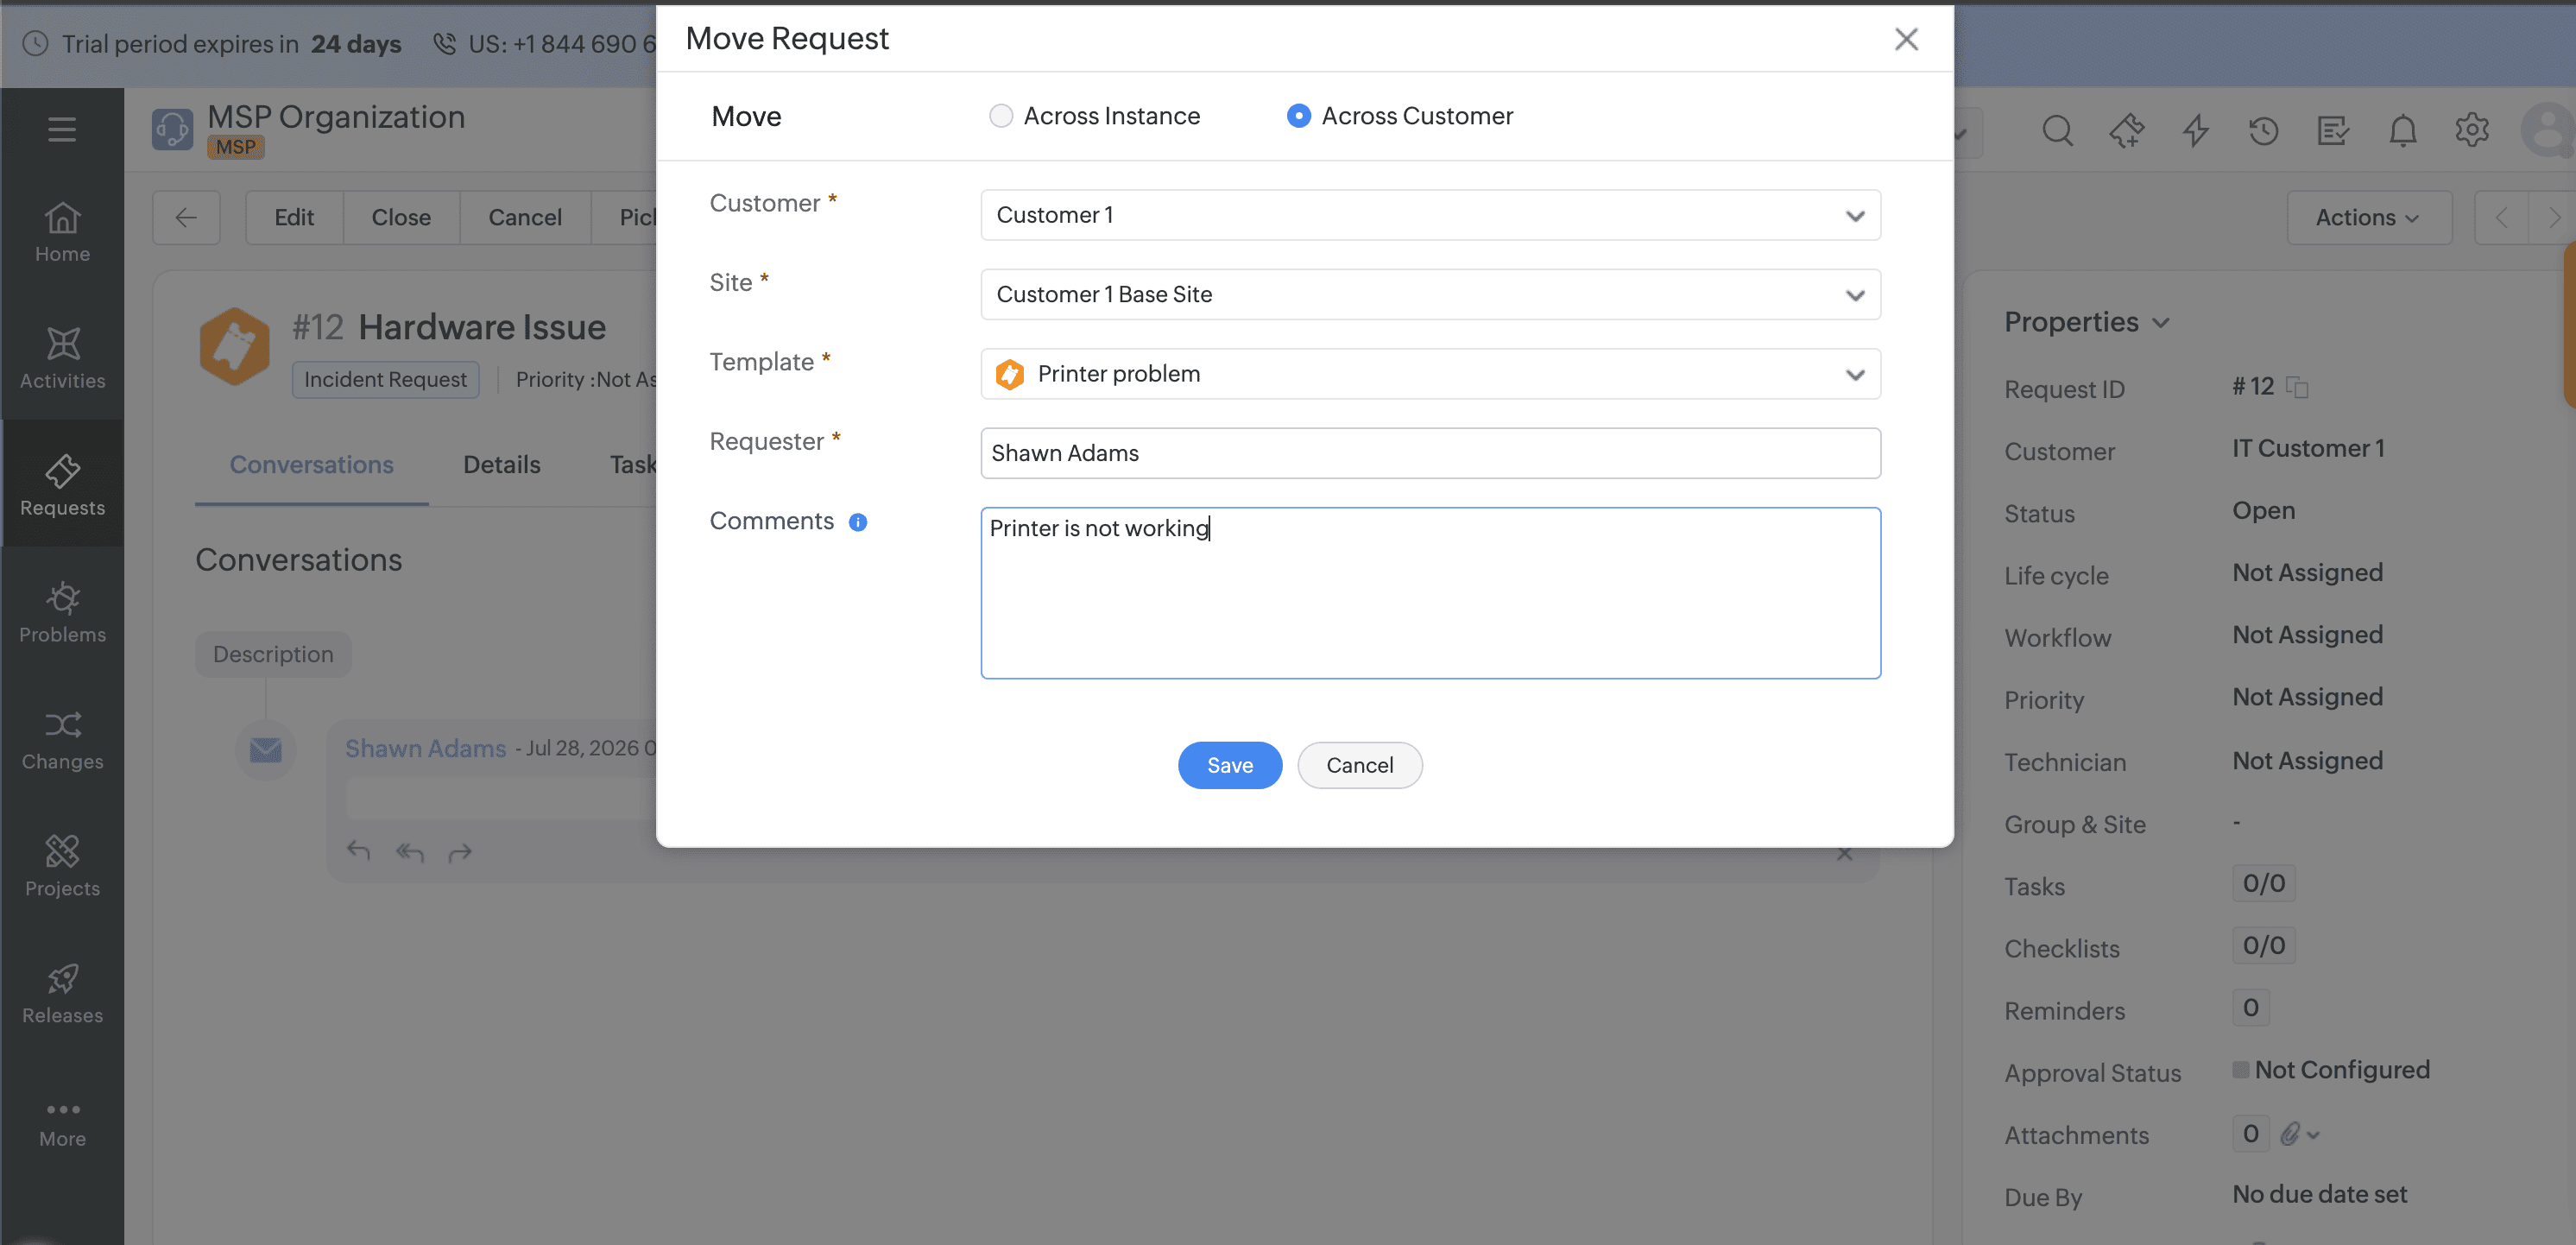Select the Across Customer radio button

pos(1298,116)
